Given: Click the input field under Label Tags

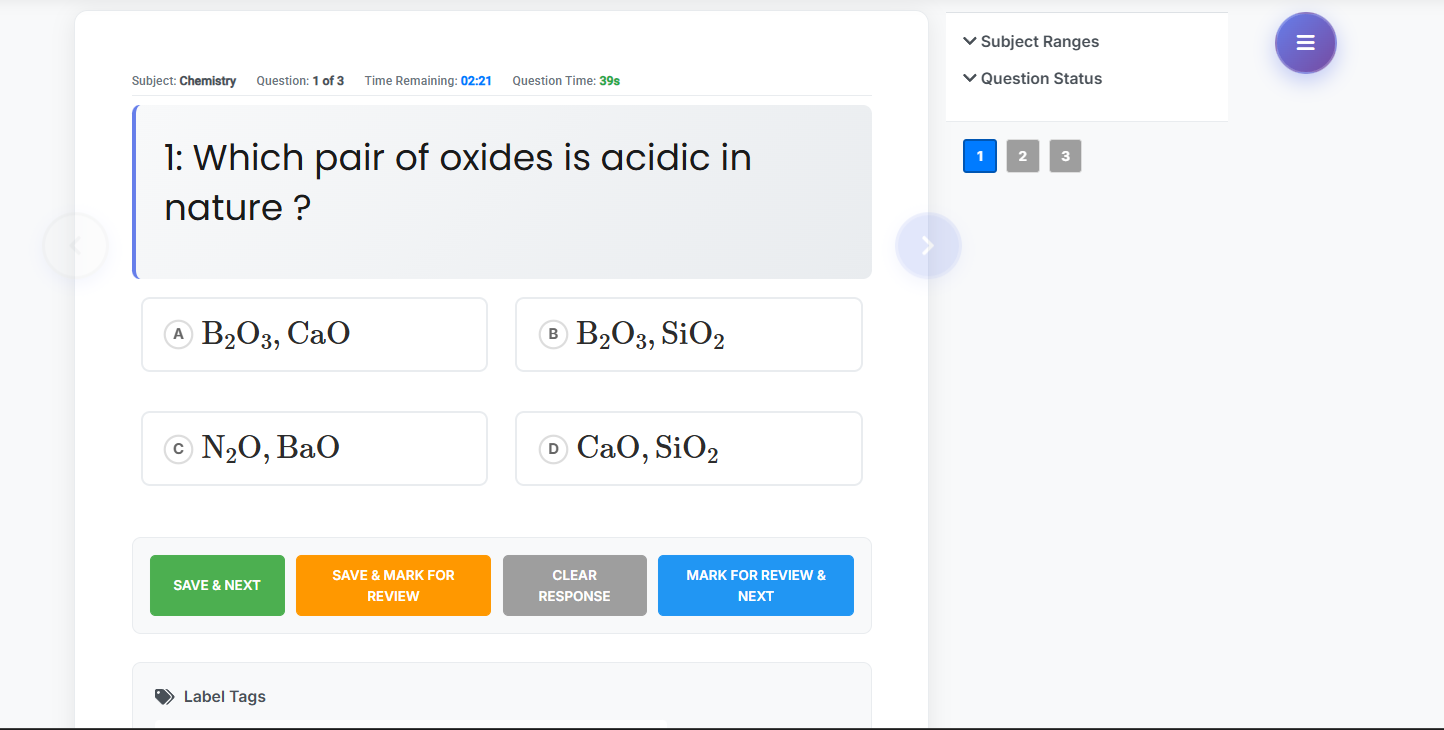Looking at the screenshot, I should coord(411,726).
